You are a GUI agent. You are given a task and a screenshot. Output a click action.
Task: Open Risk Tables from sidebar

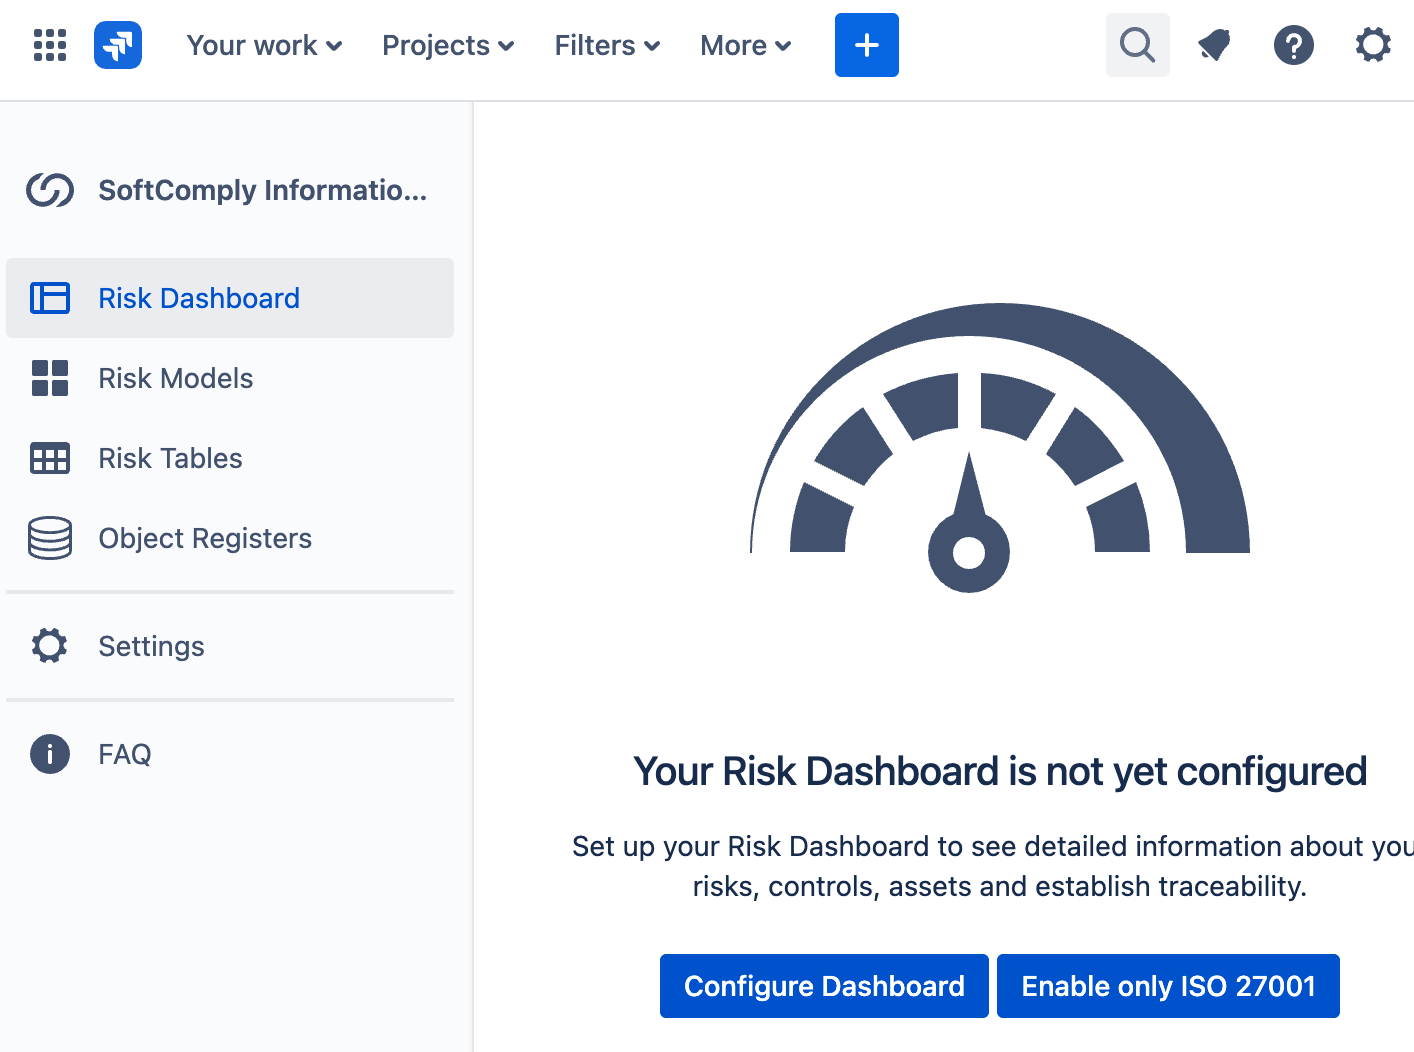(x=230, y=458)
